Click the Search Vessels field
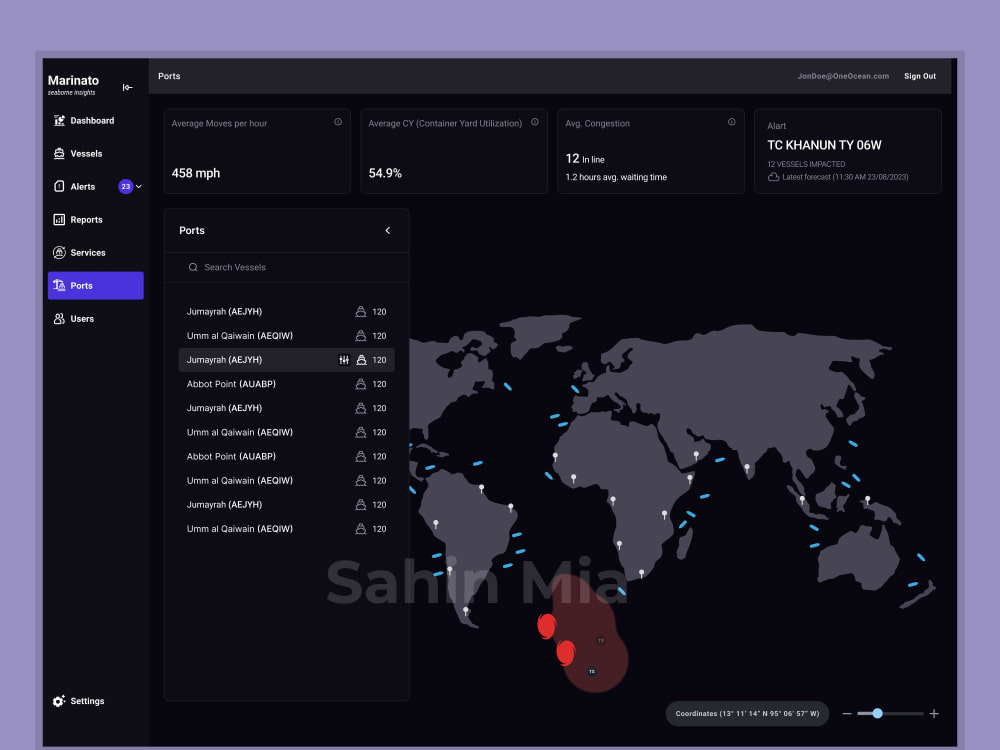The image size is (1000, 750). [x=286, y=267]
